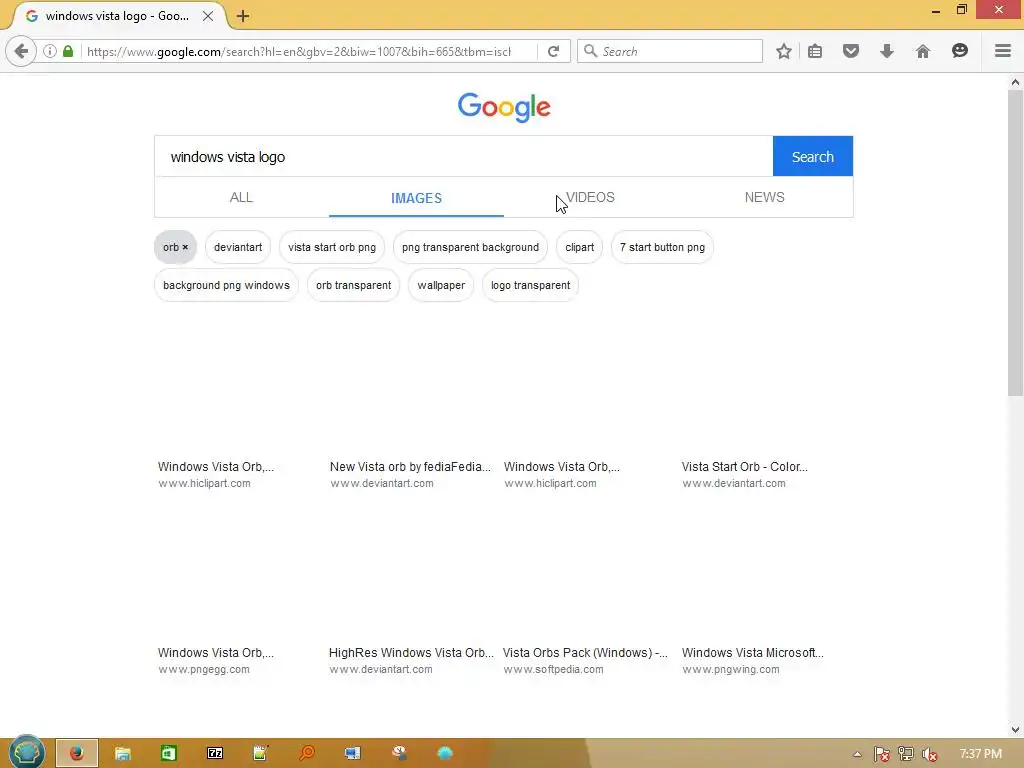This screenshot has width=1024, height=768.
Task: Click network status tray icon
Action: coord(906,754)
